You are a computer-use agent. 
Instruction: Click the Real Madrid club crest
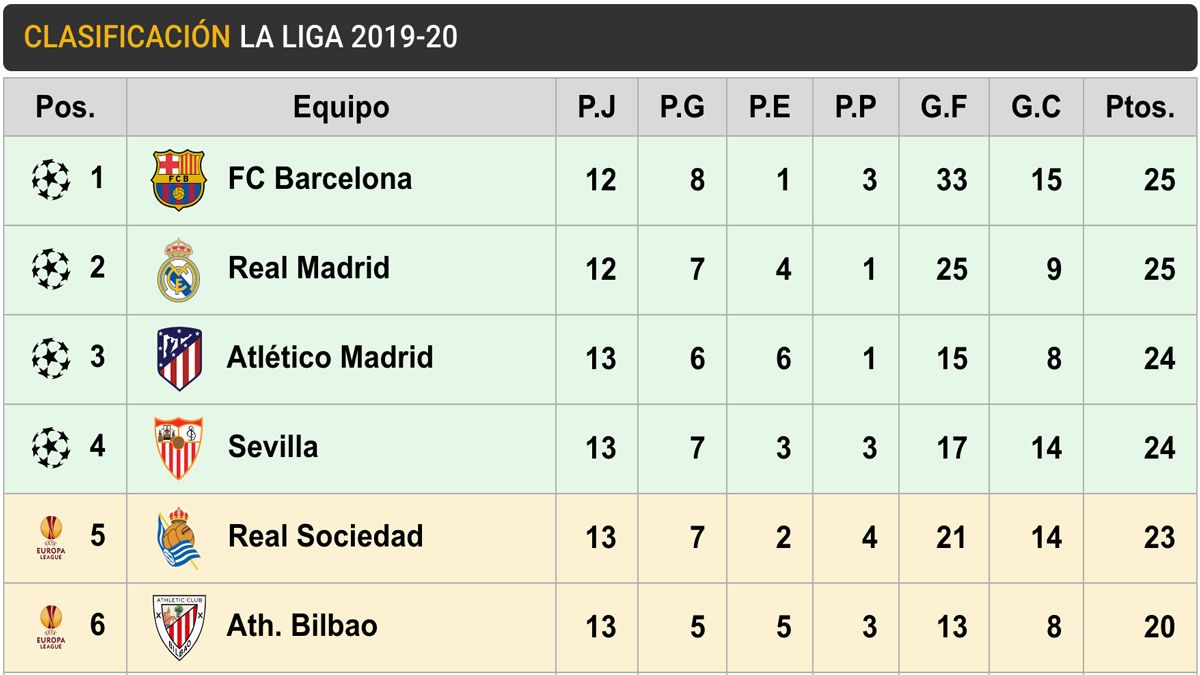click(x=179, y=269)
